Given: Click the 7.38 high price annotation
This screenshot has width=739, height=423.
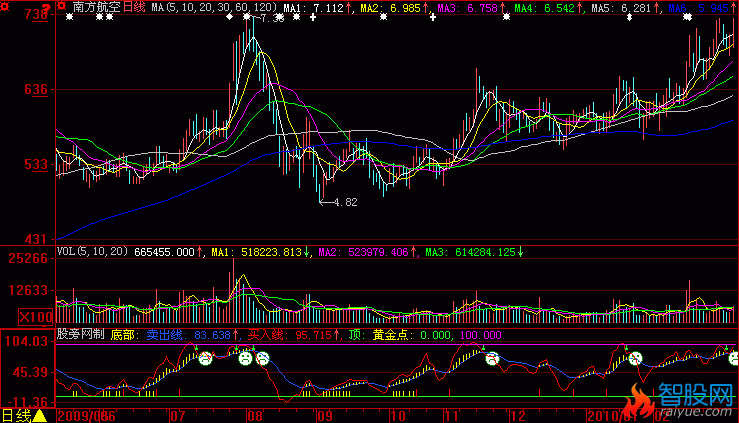Looking at the screenshot, I should coord(272,18).
